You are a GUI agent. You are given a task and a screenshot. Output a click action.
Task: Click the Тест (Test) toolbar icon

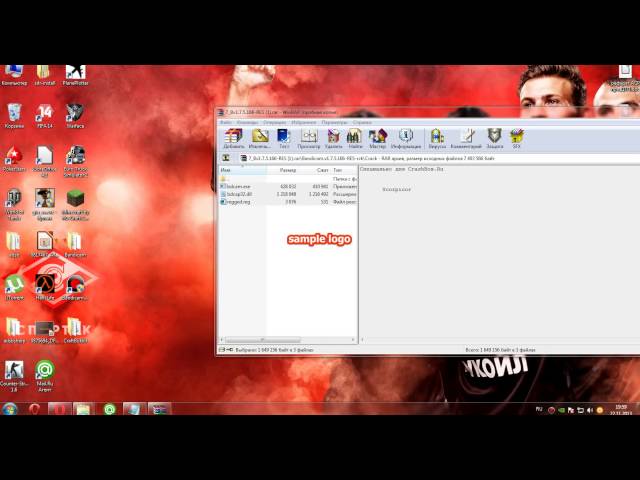coord(284,138)
